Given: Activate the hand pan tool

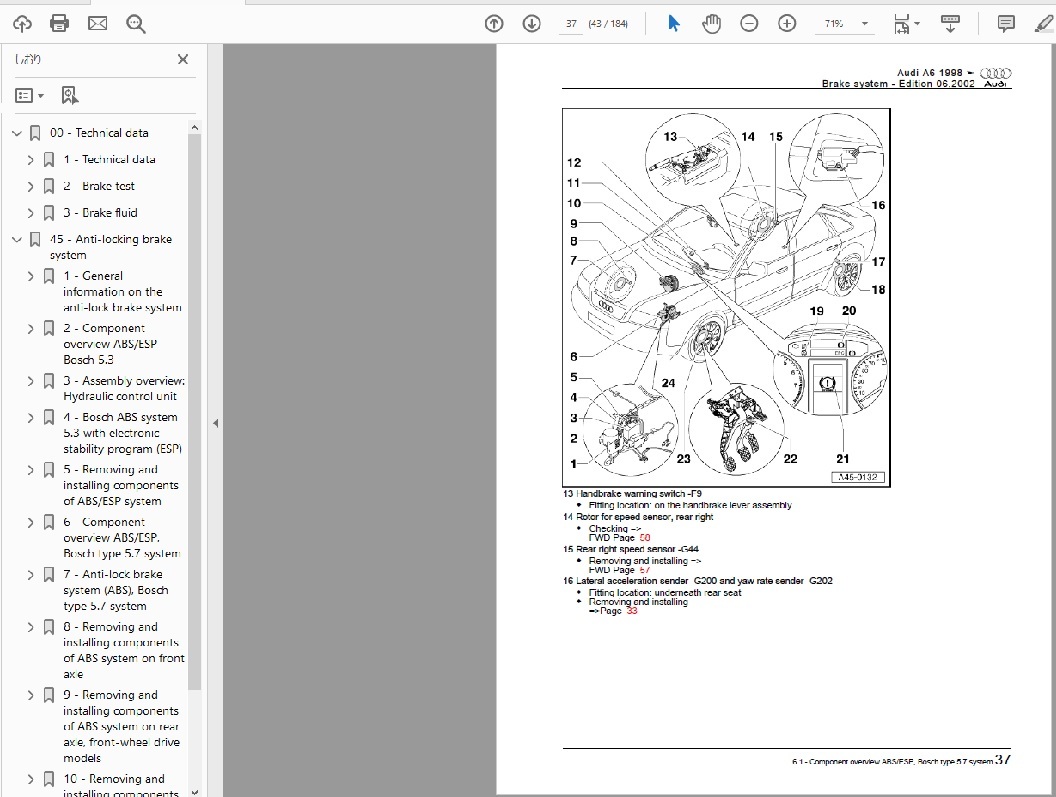Looking at the screenshot, I should [x=711, y=24].
